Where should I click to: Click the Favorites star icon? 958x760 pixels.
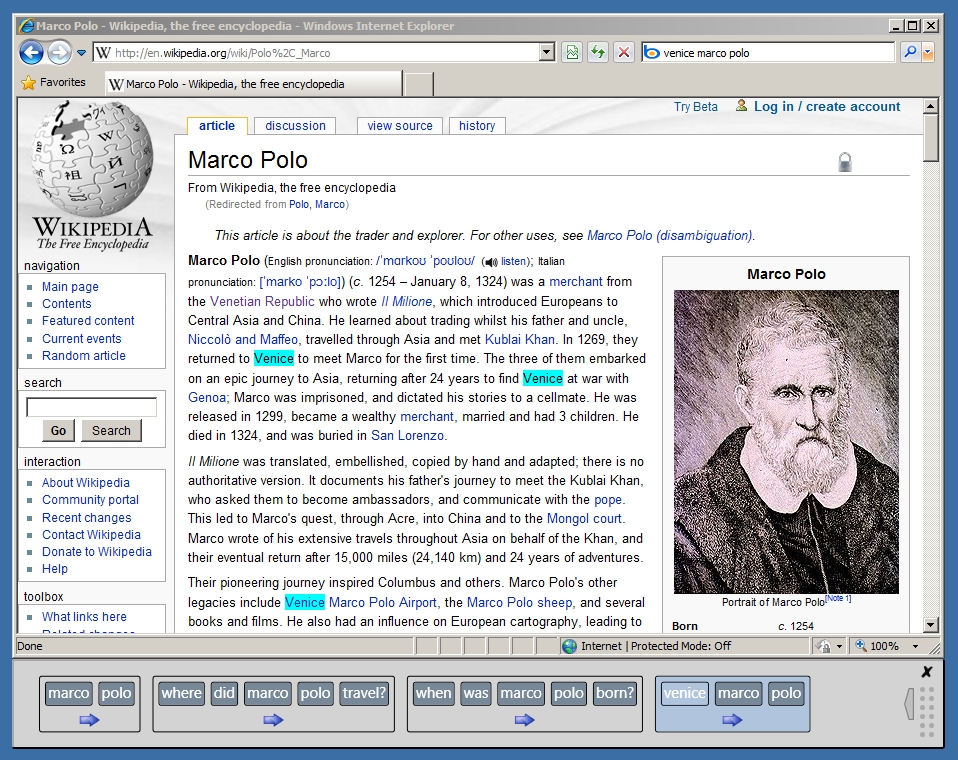click(29, 83)
